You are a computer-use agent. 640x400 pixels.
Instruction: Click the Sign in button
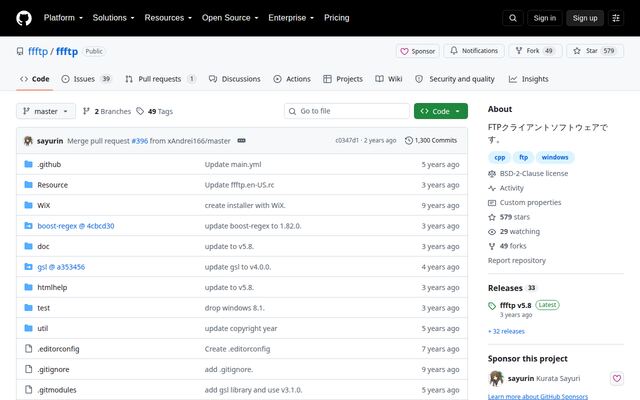pyautogui.click(x=544, y=18)
